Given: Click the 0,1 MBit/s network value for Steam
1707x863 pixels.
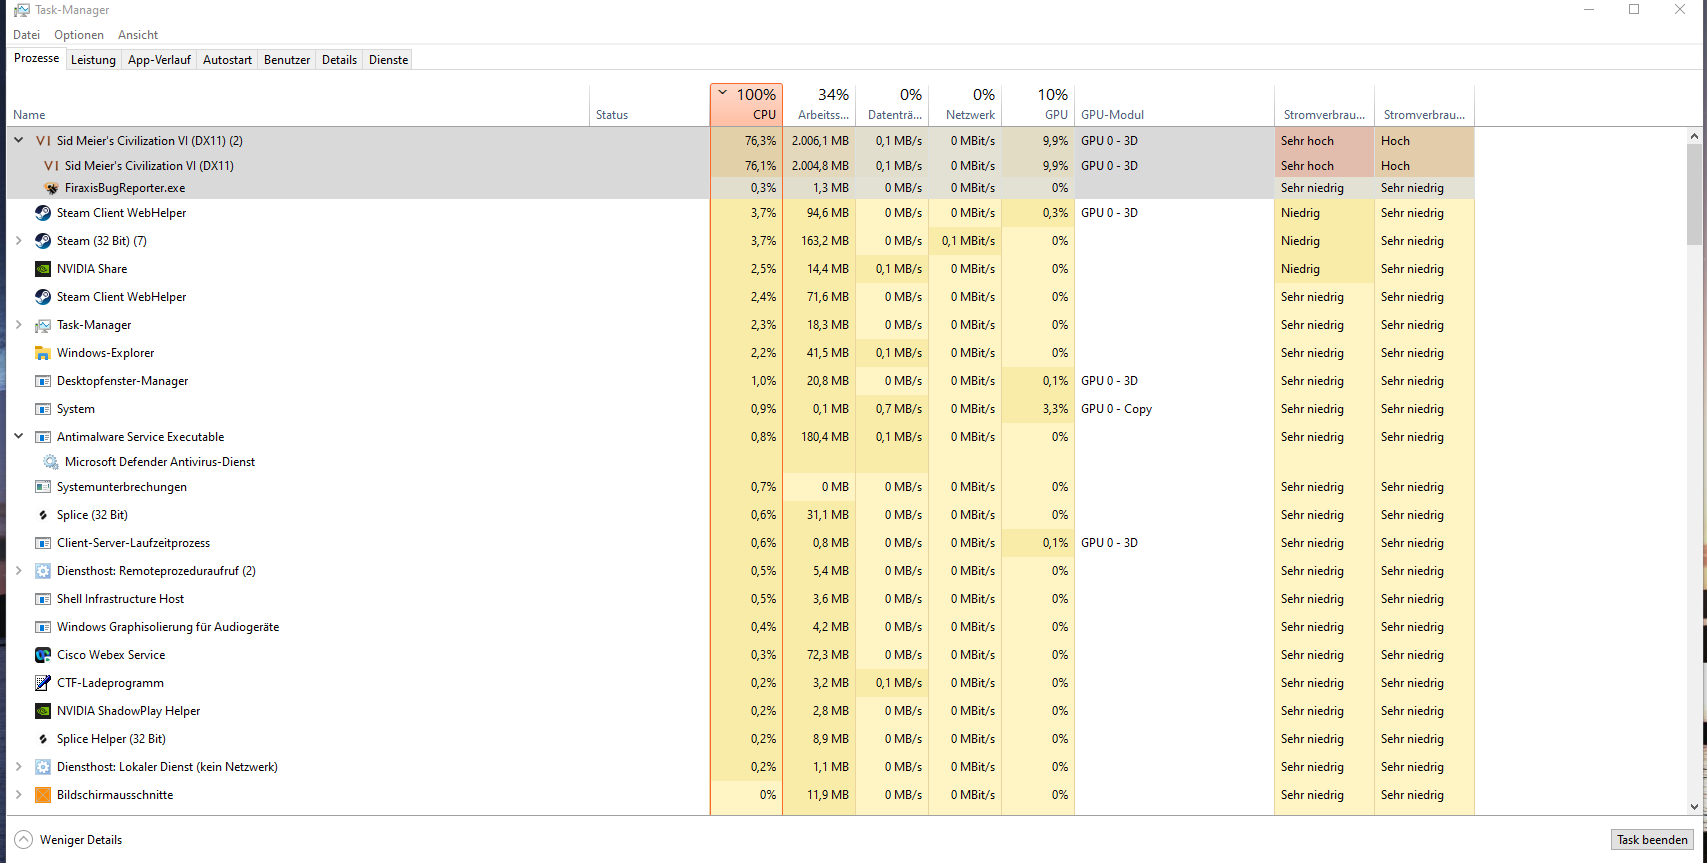Looking at the screenshot, I should 968,241.
